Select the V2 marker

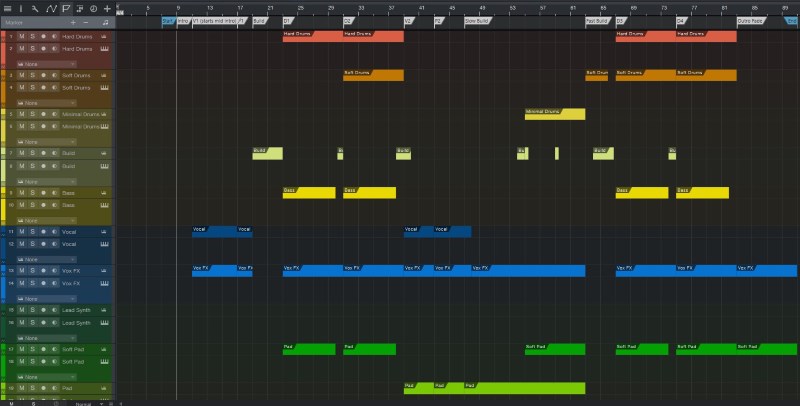409,21
